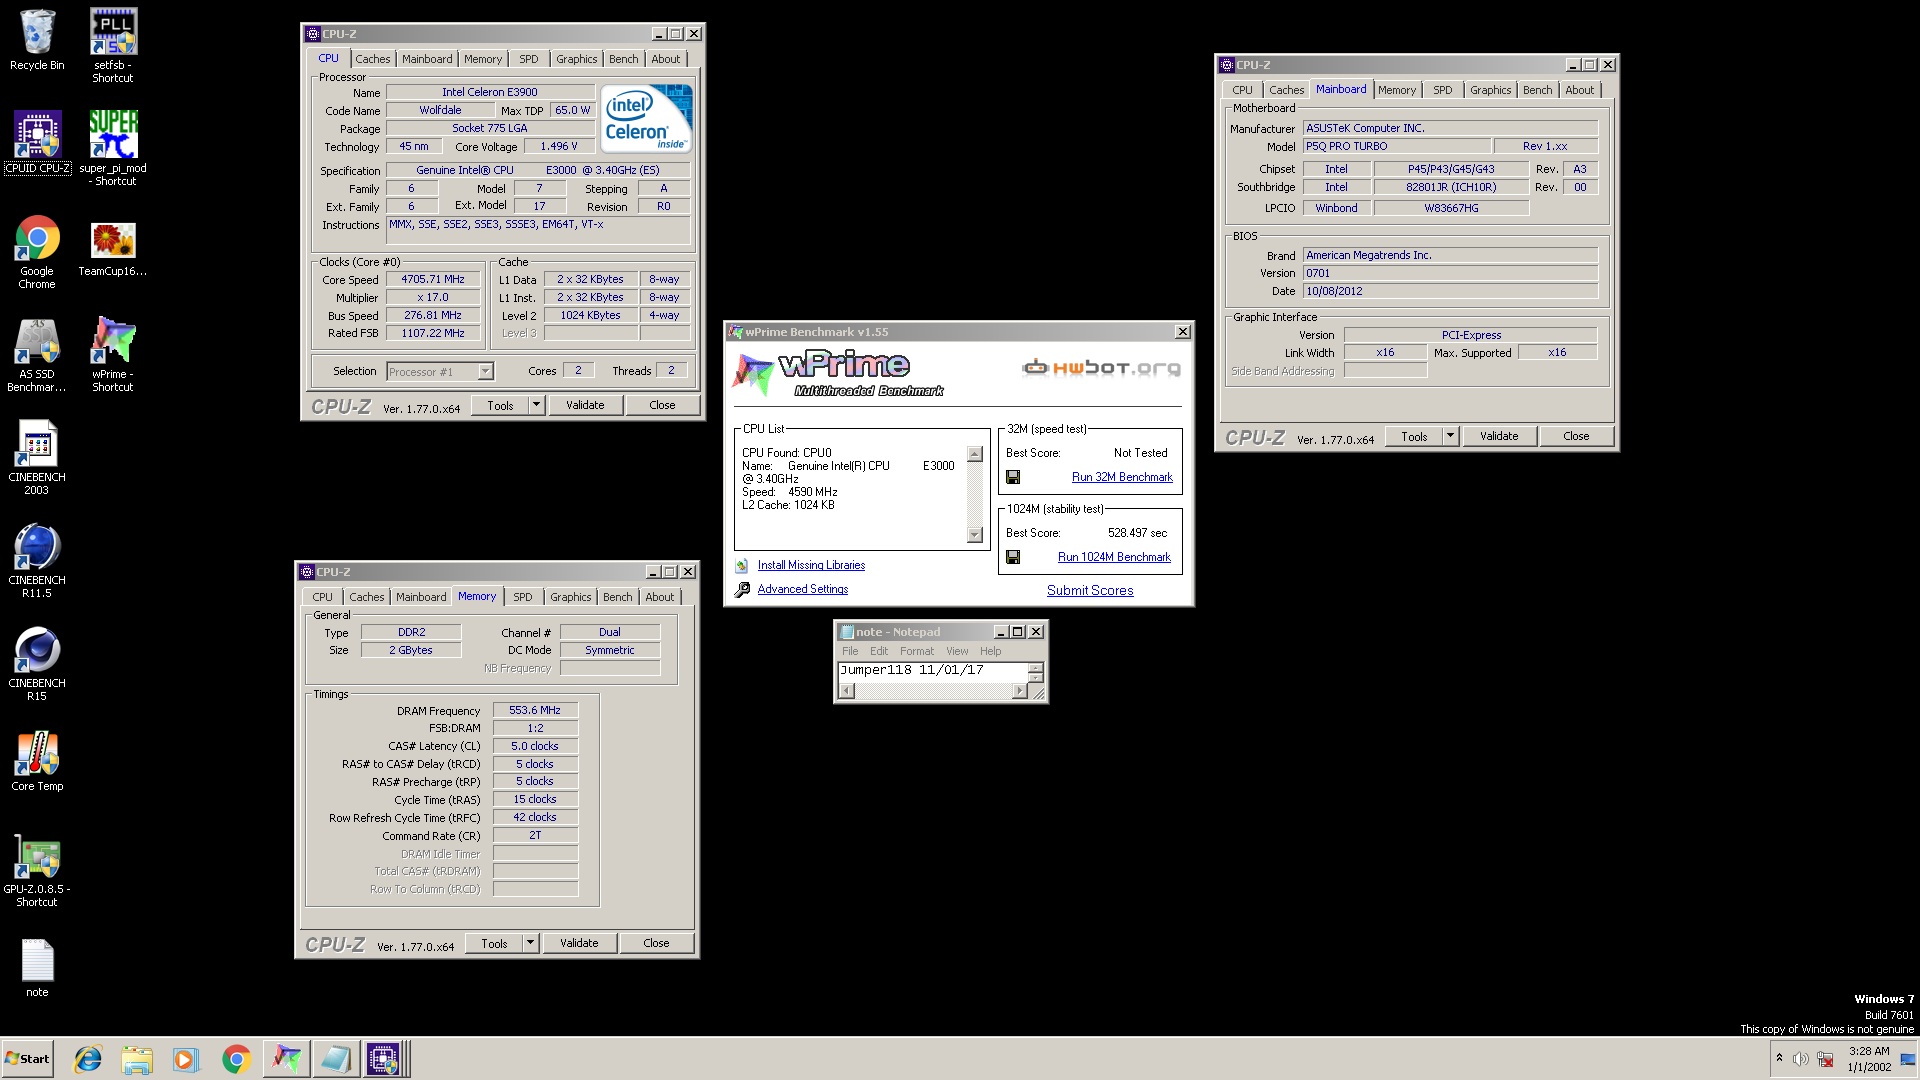Switch to CPU-Z via taskbar button
The width and height of the screenshot is (1920, 1080).
[x=384, y=1058]
